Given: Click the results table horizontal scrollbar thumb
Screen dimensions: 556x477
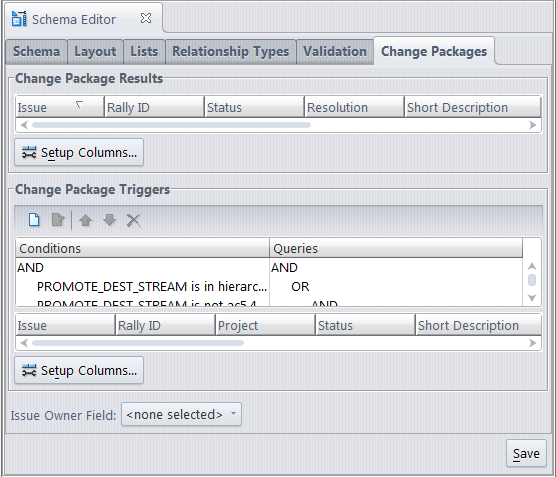Looking at the screenshot, I should [171, 125].
